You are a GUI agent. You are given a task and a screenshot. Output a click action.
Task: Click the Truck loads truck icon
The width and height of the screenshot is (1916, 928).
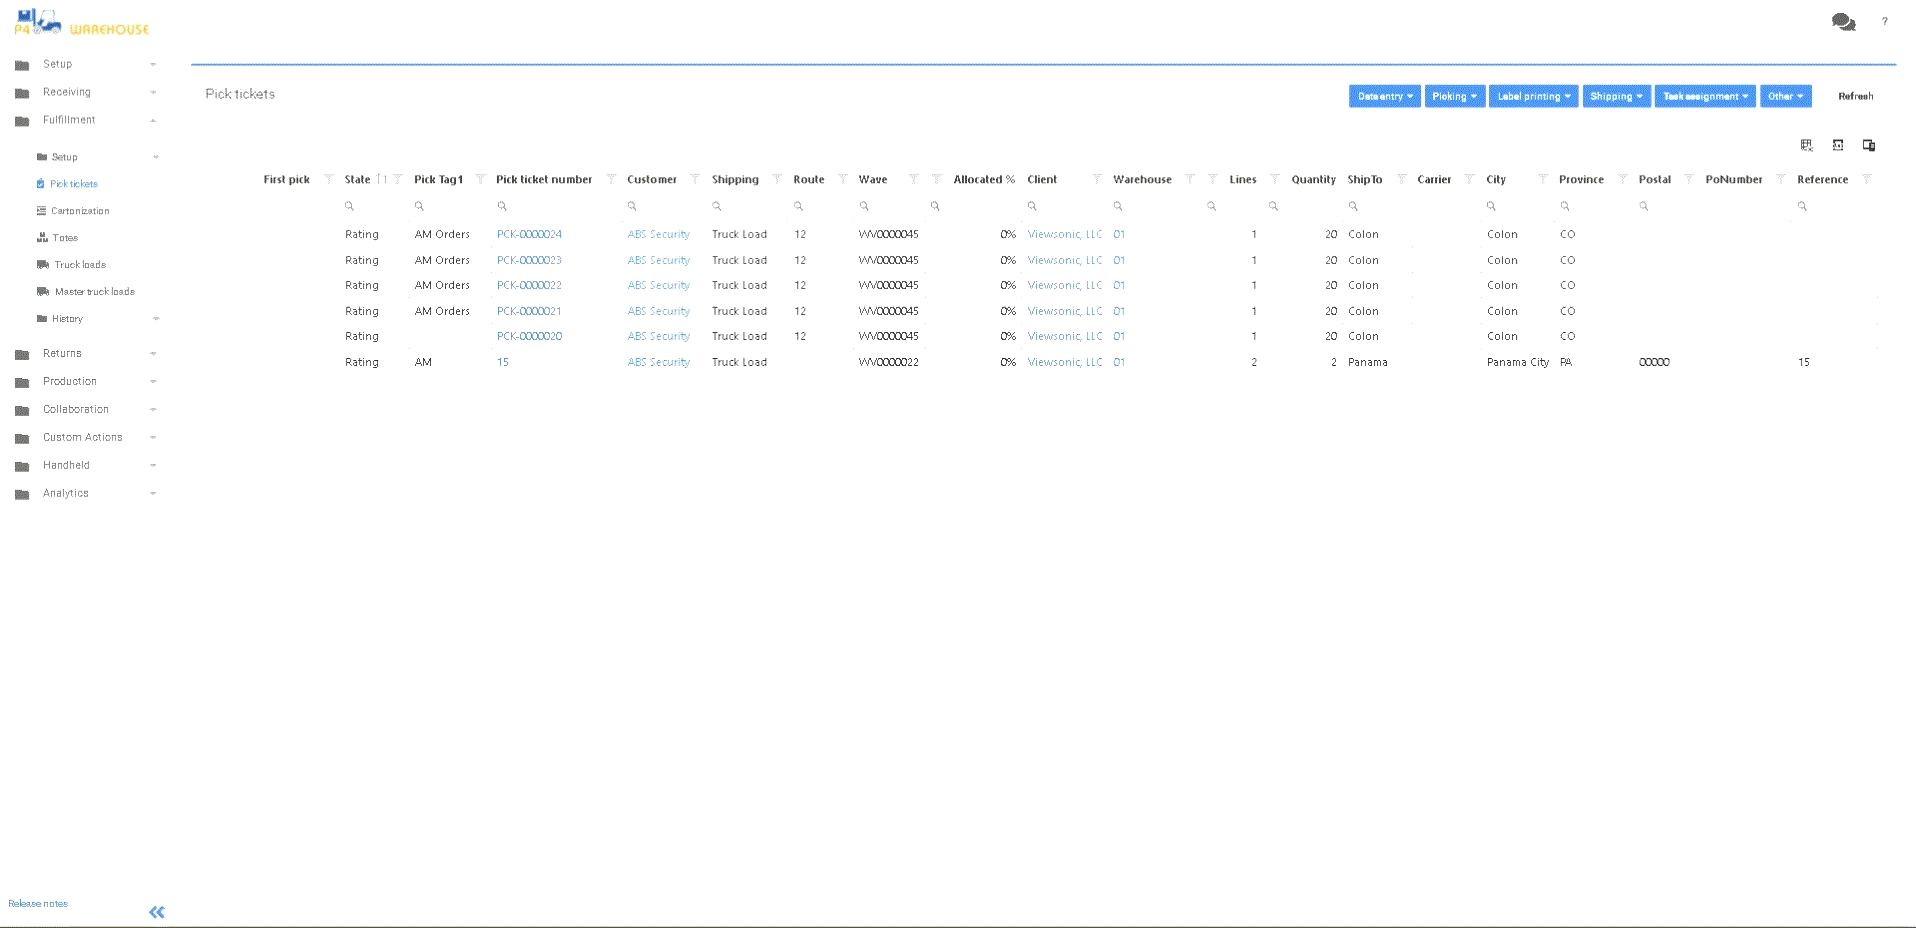point(43,265)
